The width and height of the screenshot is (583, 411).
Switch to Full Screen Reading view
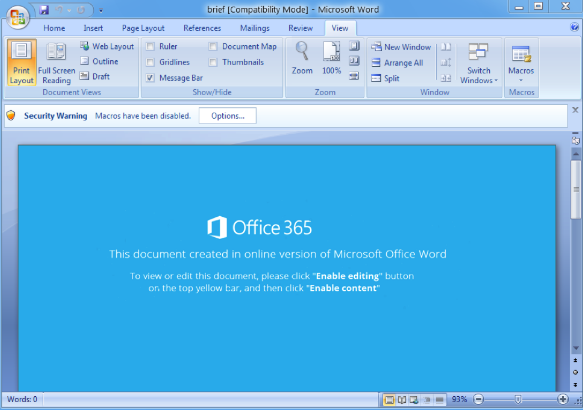pos(57,62)
